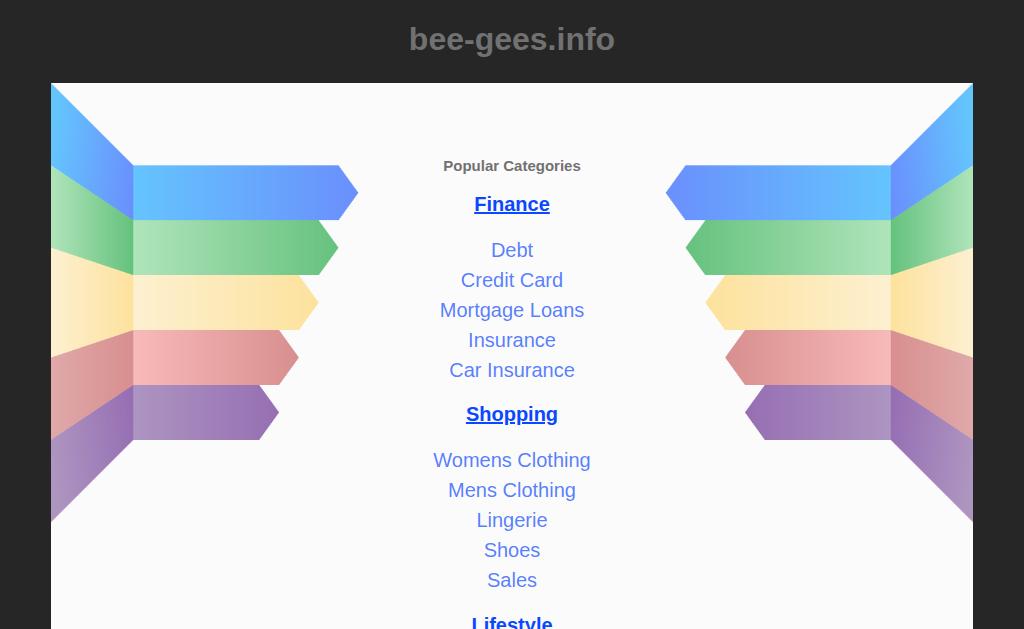Open the Lifestyle category heading link
Image resolution: width=1024 pixels, height=629 pixels.
tap(512, 622)
